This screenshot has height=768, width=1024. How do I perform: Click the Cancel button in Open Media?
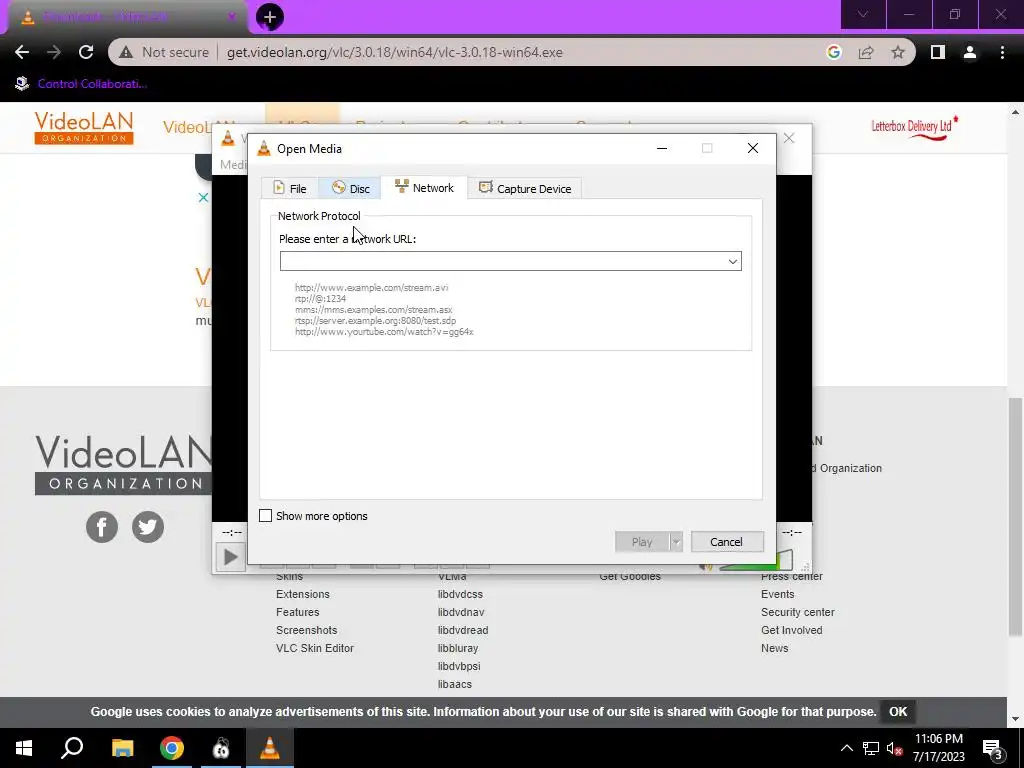pos(727,541)
